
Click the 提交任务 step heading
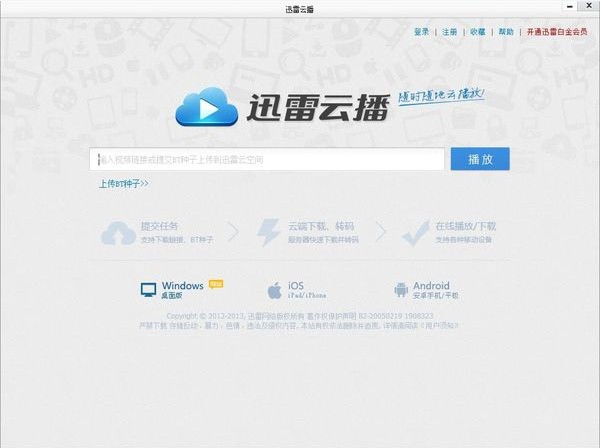coord(159,226)
